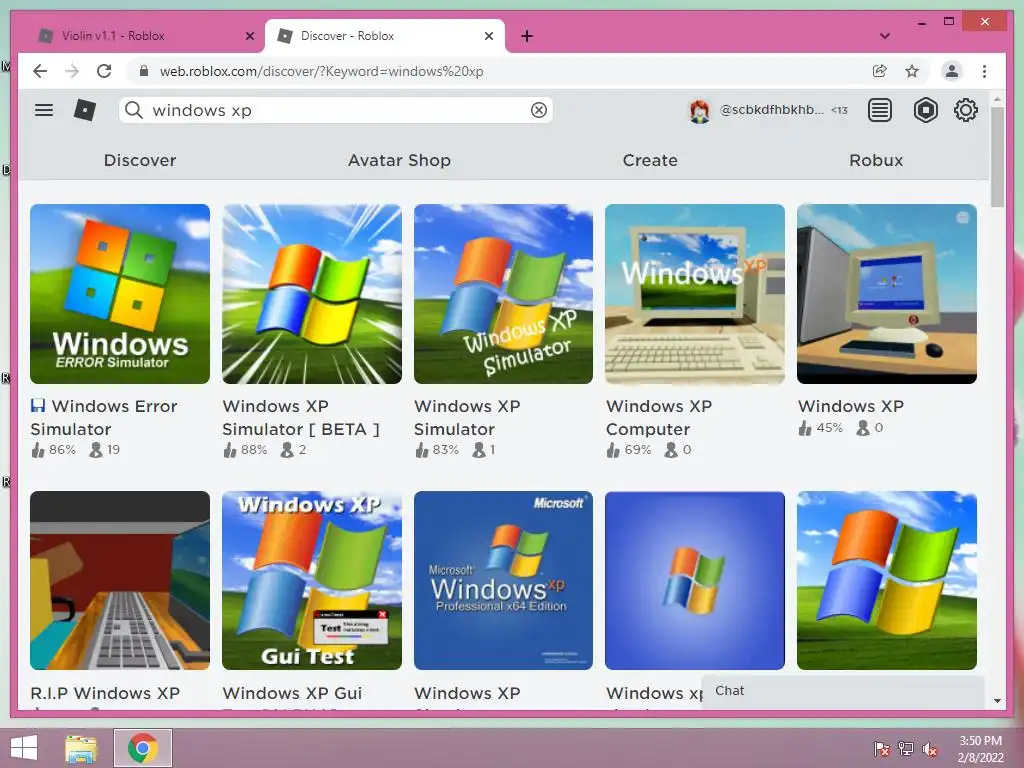Go back in Chrome

point(40,71)
